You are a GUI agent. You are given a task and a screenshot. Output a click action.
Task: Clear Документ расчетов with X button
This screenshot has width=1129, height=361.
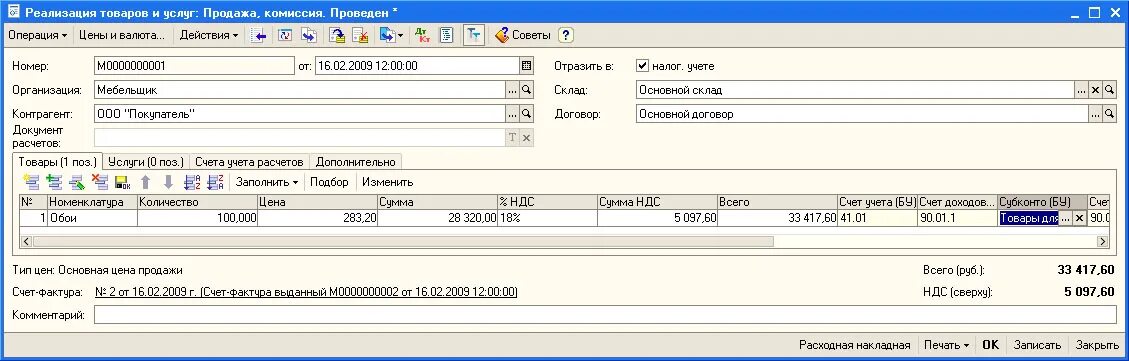[526, 138]
